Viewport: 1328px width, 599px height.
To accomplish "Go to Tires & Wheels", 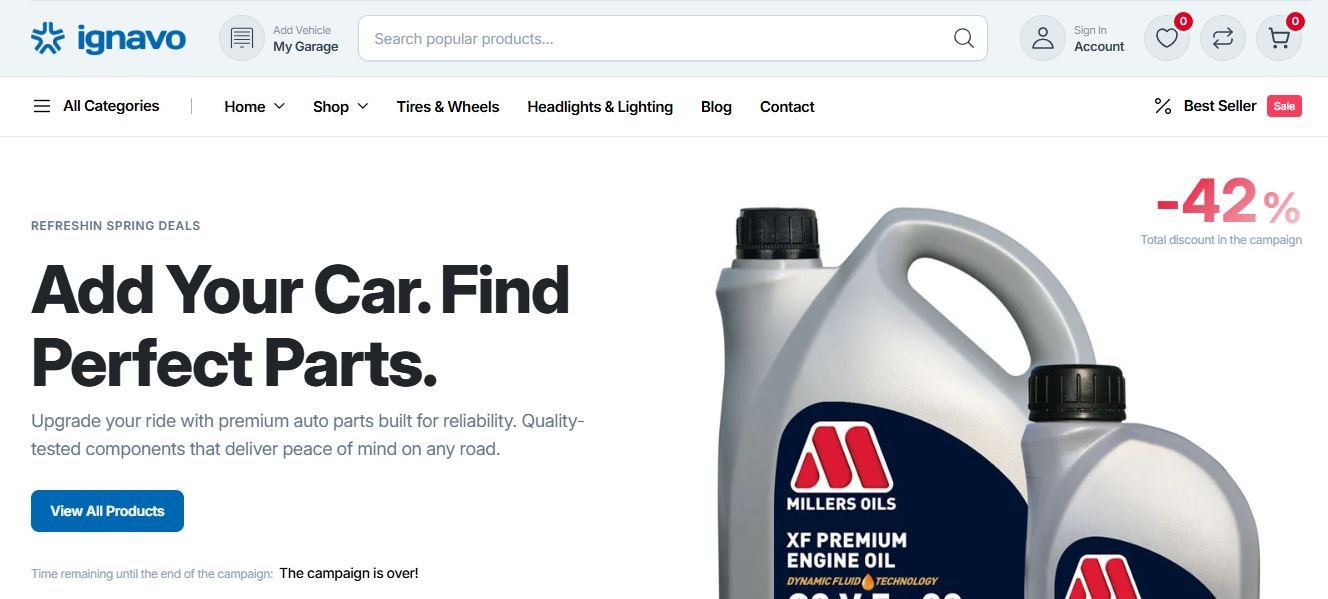I will click(447, 106).
